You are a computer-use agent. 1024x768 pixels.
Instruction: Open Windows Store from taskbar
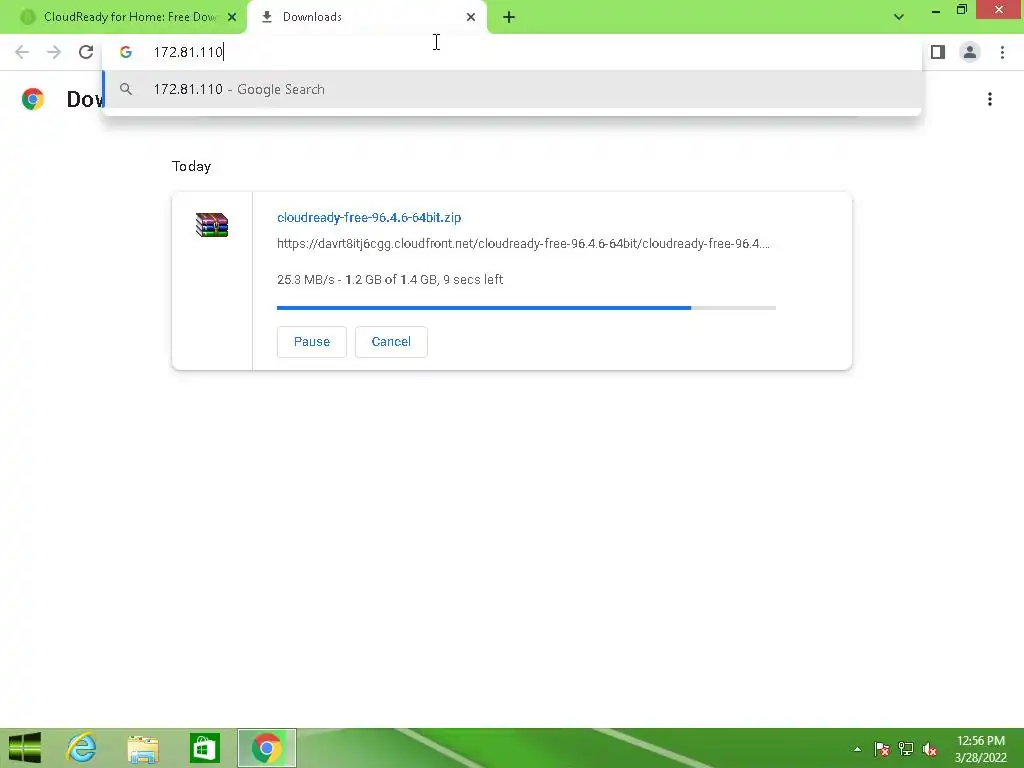tap(205, 748)
